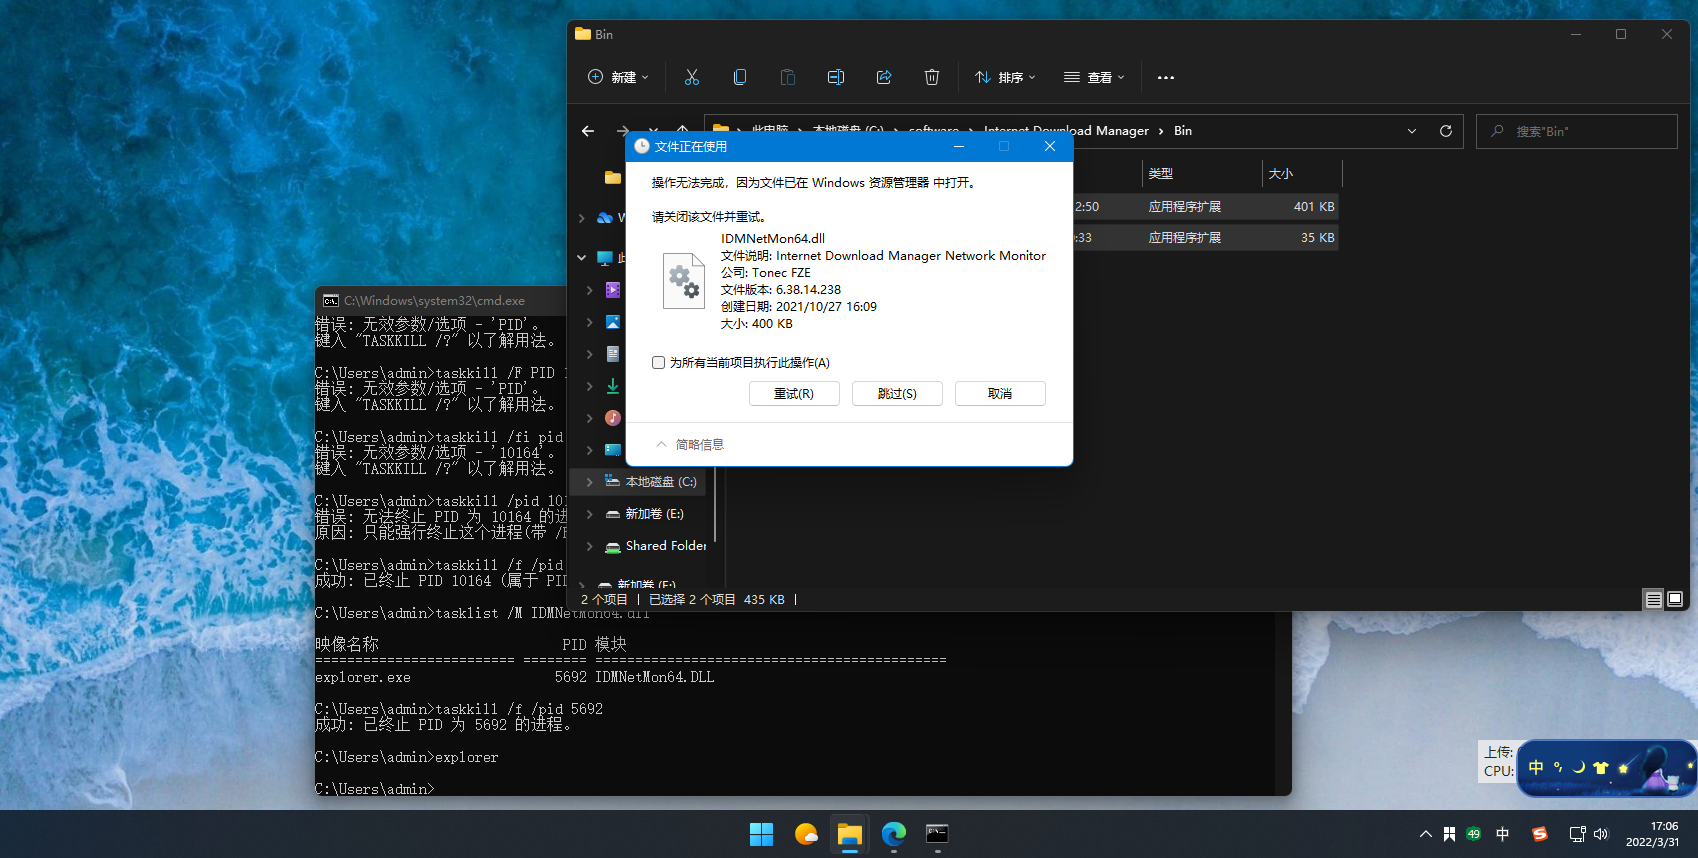Open the address bar history dropdown chevron
The width and height of the screenshot is (1698, 858).
point(1412,131)
